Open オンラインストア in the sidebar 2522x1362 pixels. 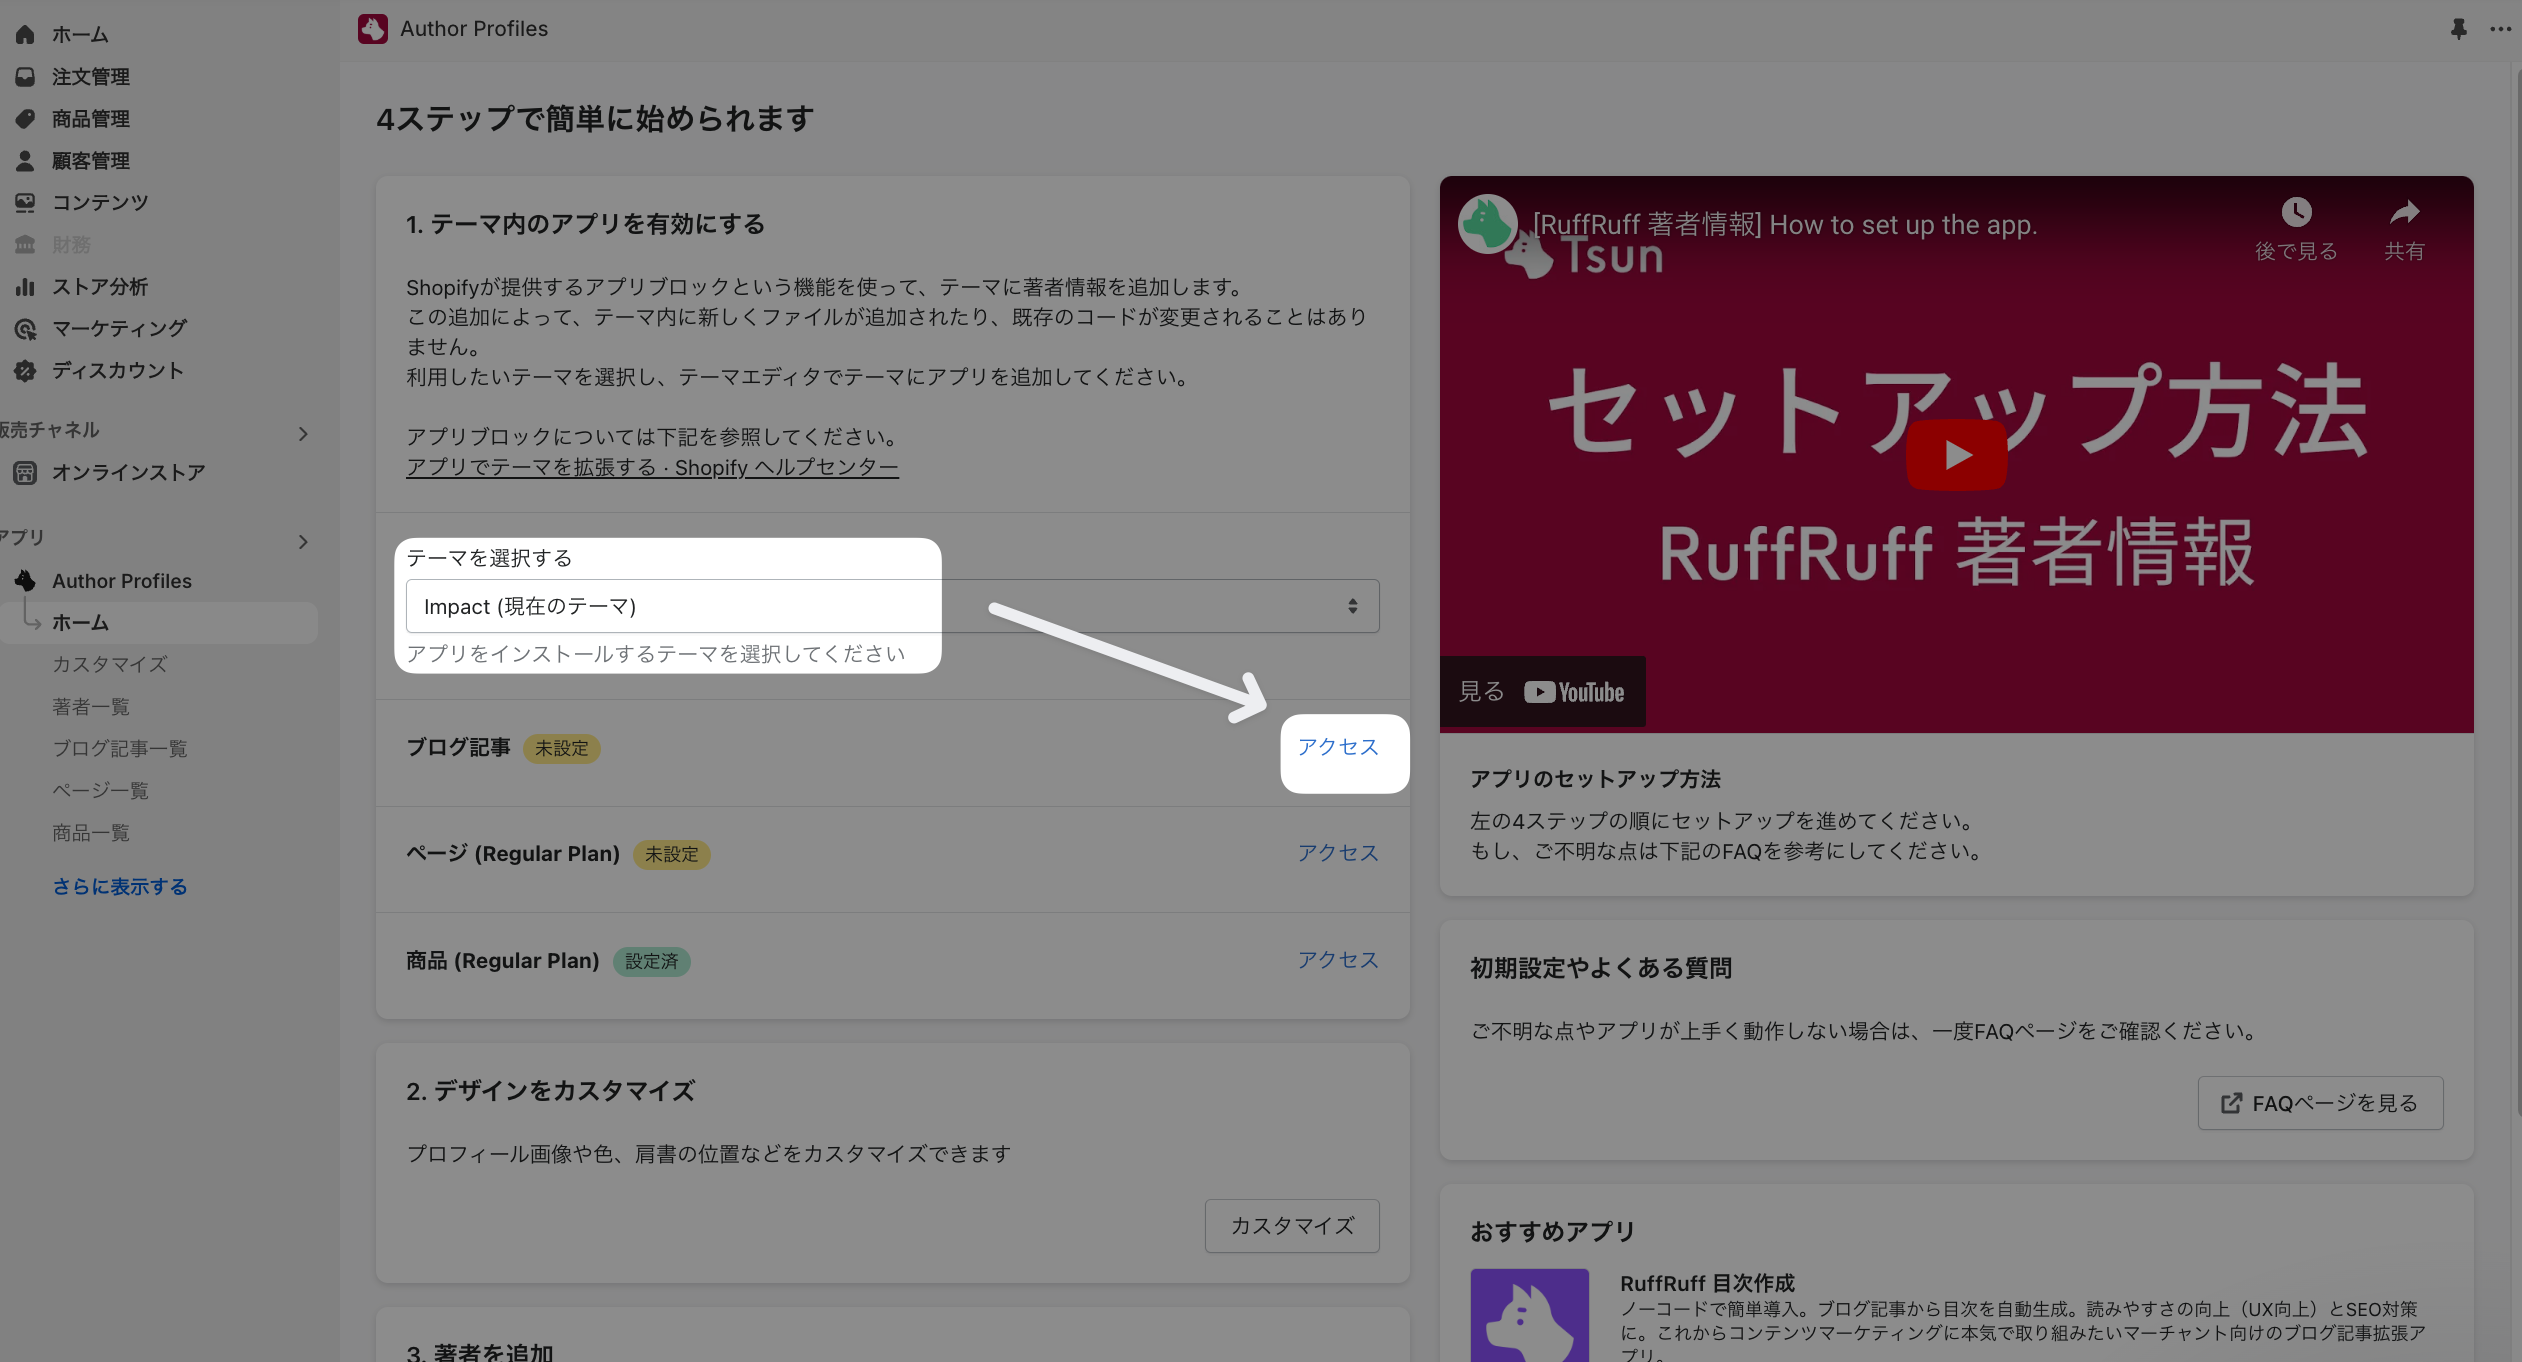(129, 473)
